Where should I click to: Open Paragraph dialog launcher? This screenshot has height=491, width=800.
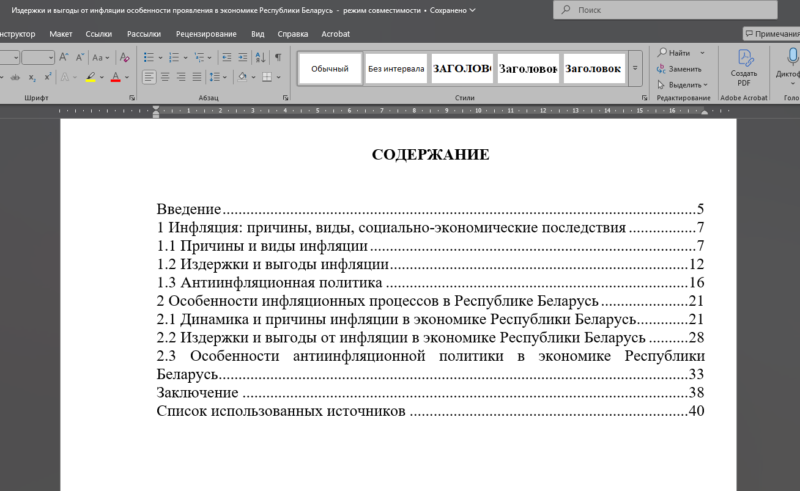point(286,97)
